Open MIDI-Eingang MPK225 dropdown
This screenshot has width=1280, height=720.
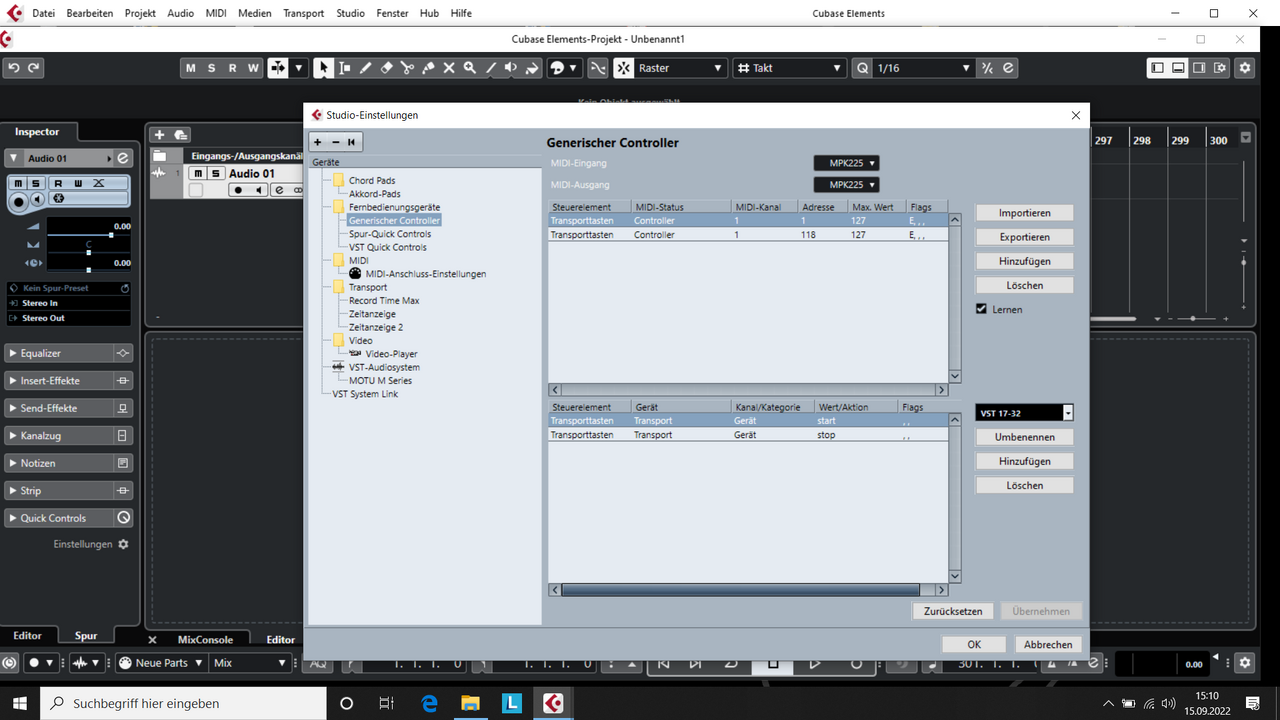pos(846,163)
